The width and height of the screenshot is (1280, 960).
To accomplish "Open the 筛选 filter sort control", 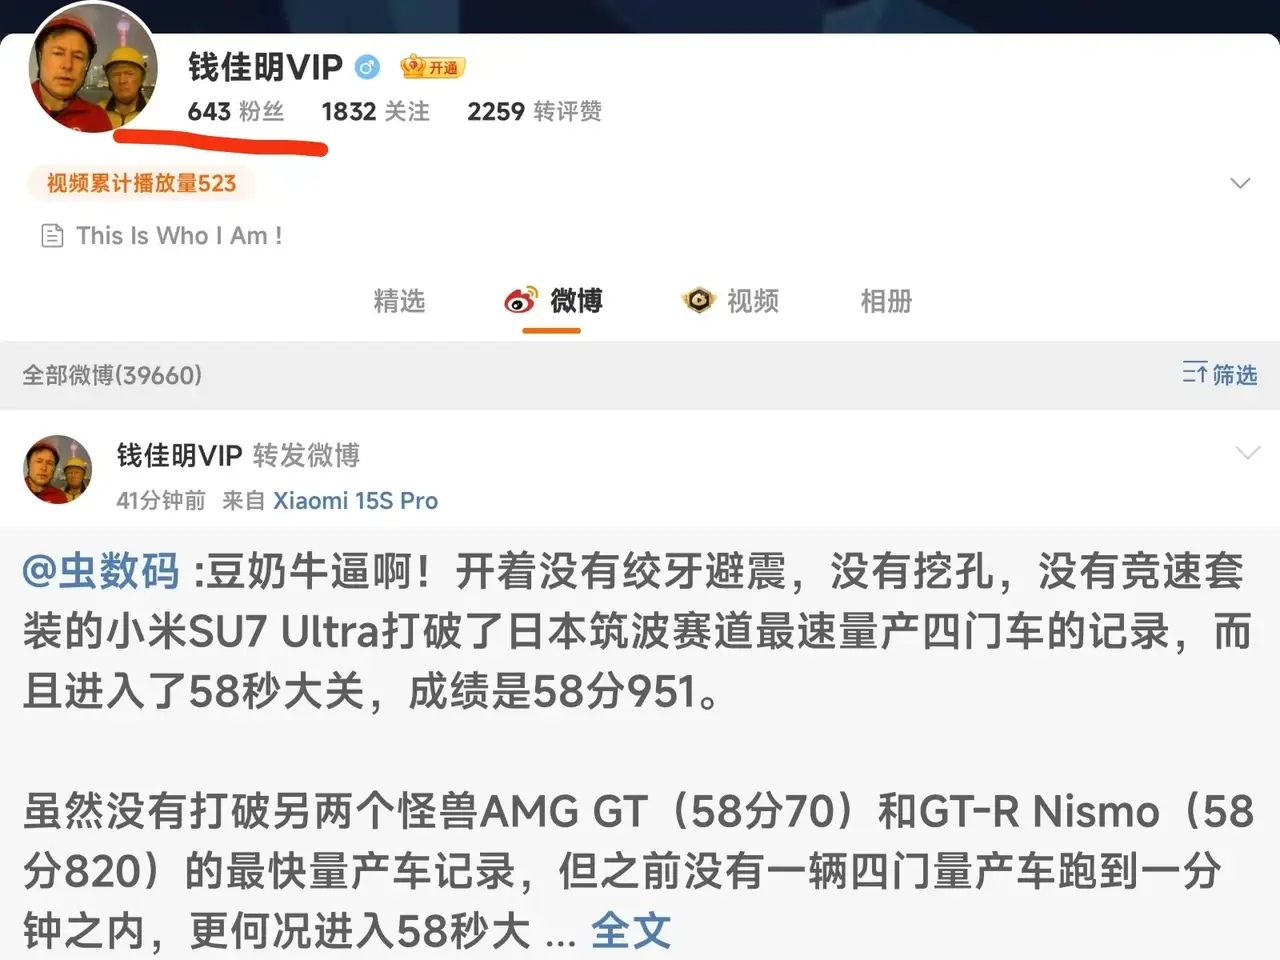I will point(1219,374).
